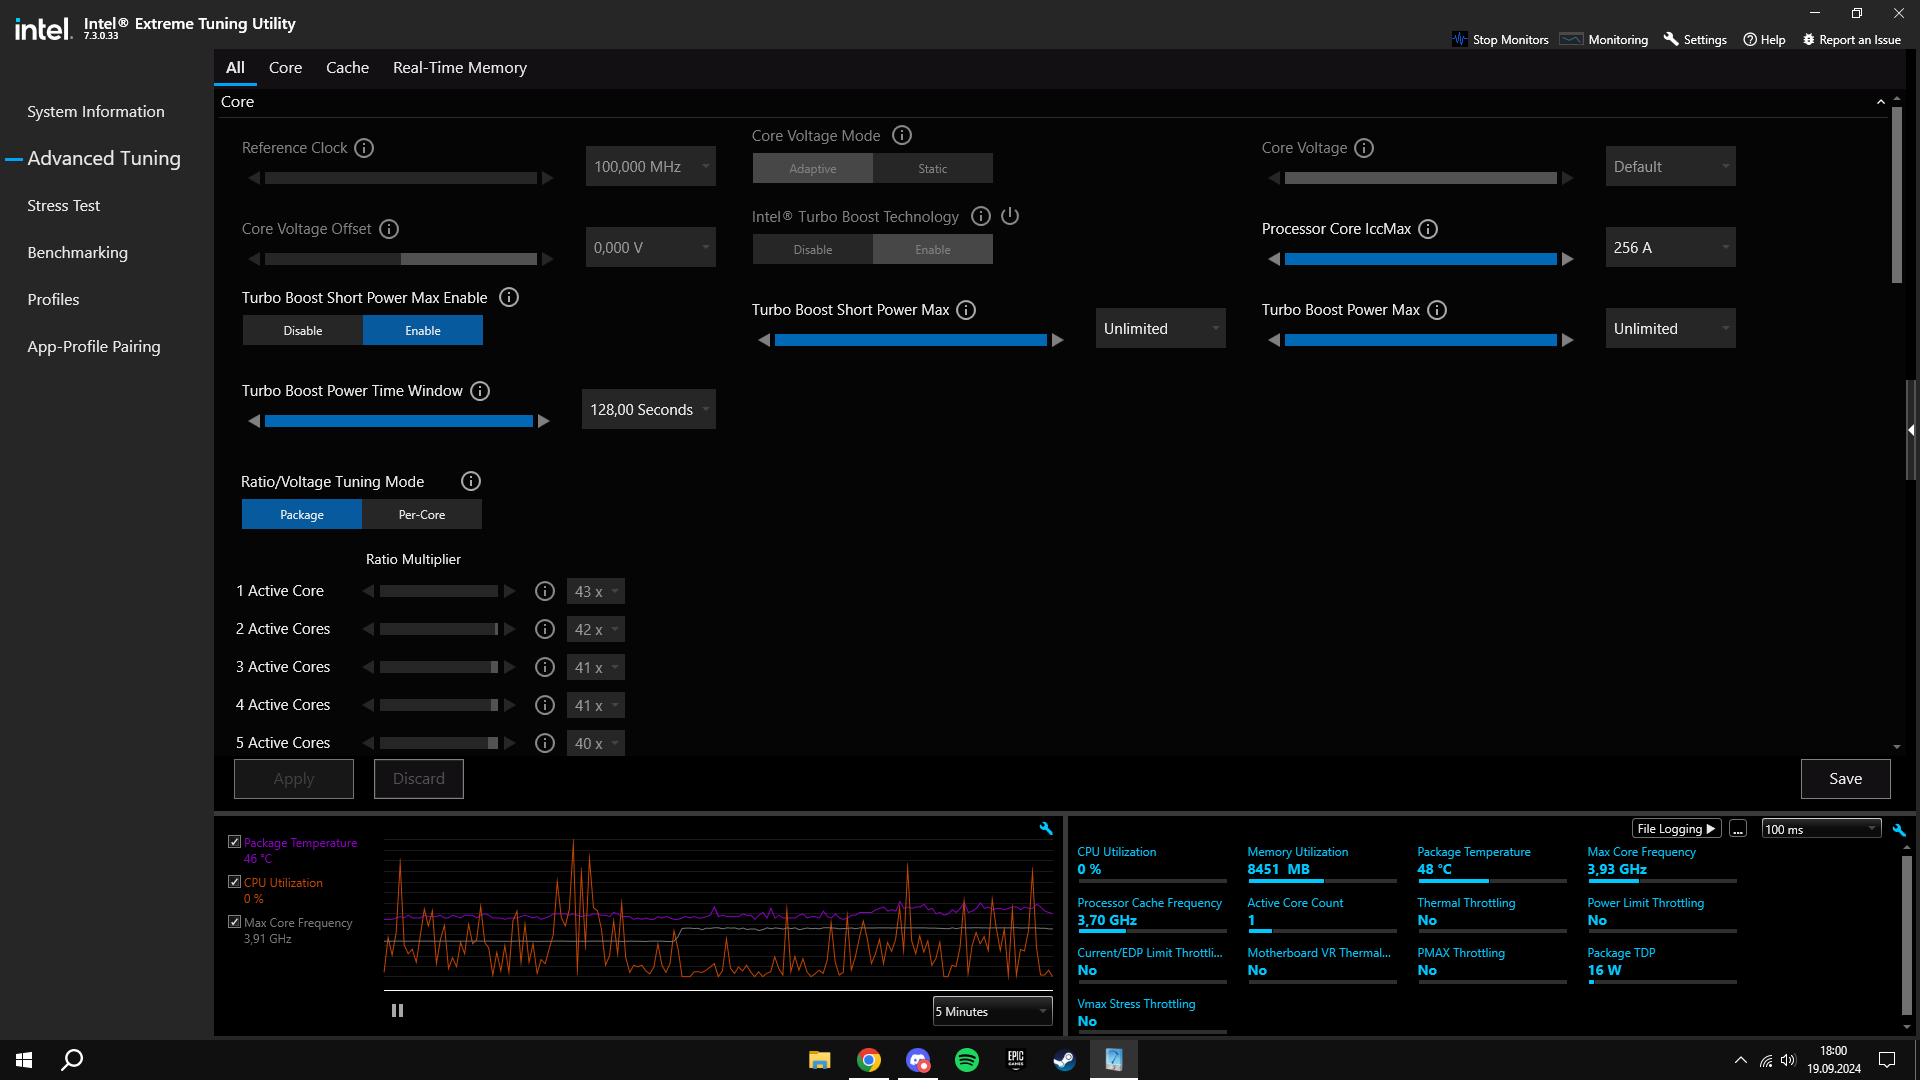Click Stop Monitors icon in top bar

(1460, 40)
